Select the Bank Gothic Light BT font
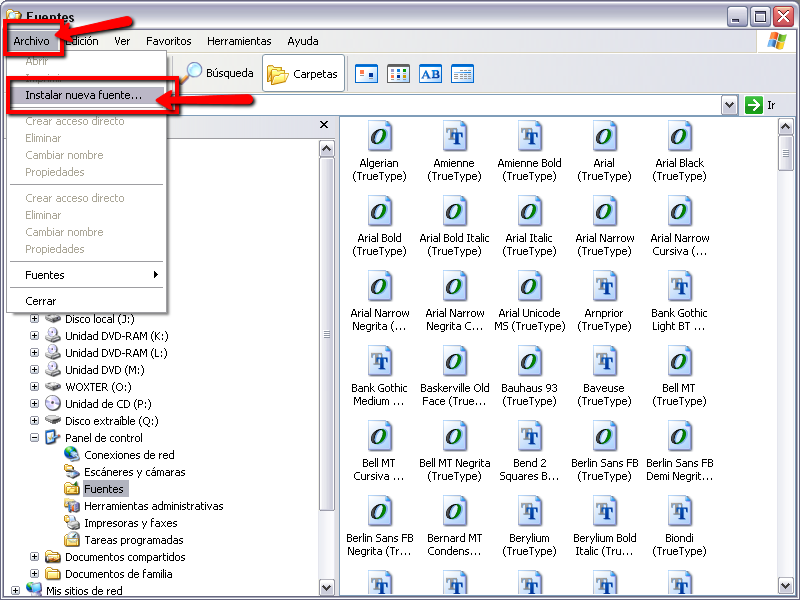Image resolution: width=800 pixels, height=600 pixels. tap(679, 286)
